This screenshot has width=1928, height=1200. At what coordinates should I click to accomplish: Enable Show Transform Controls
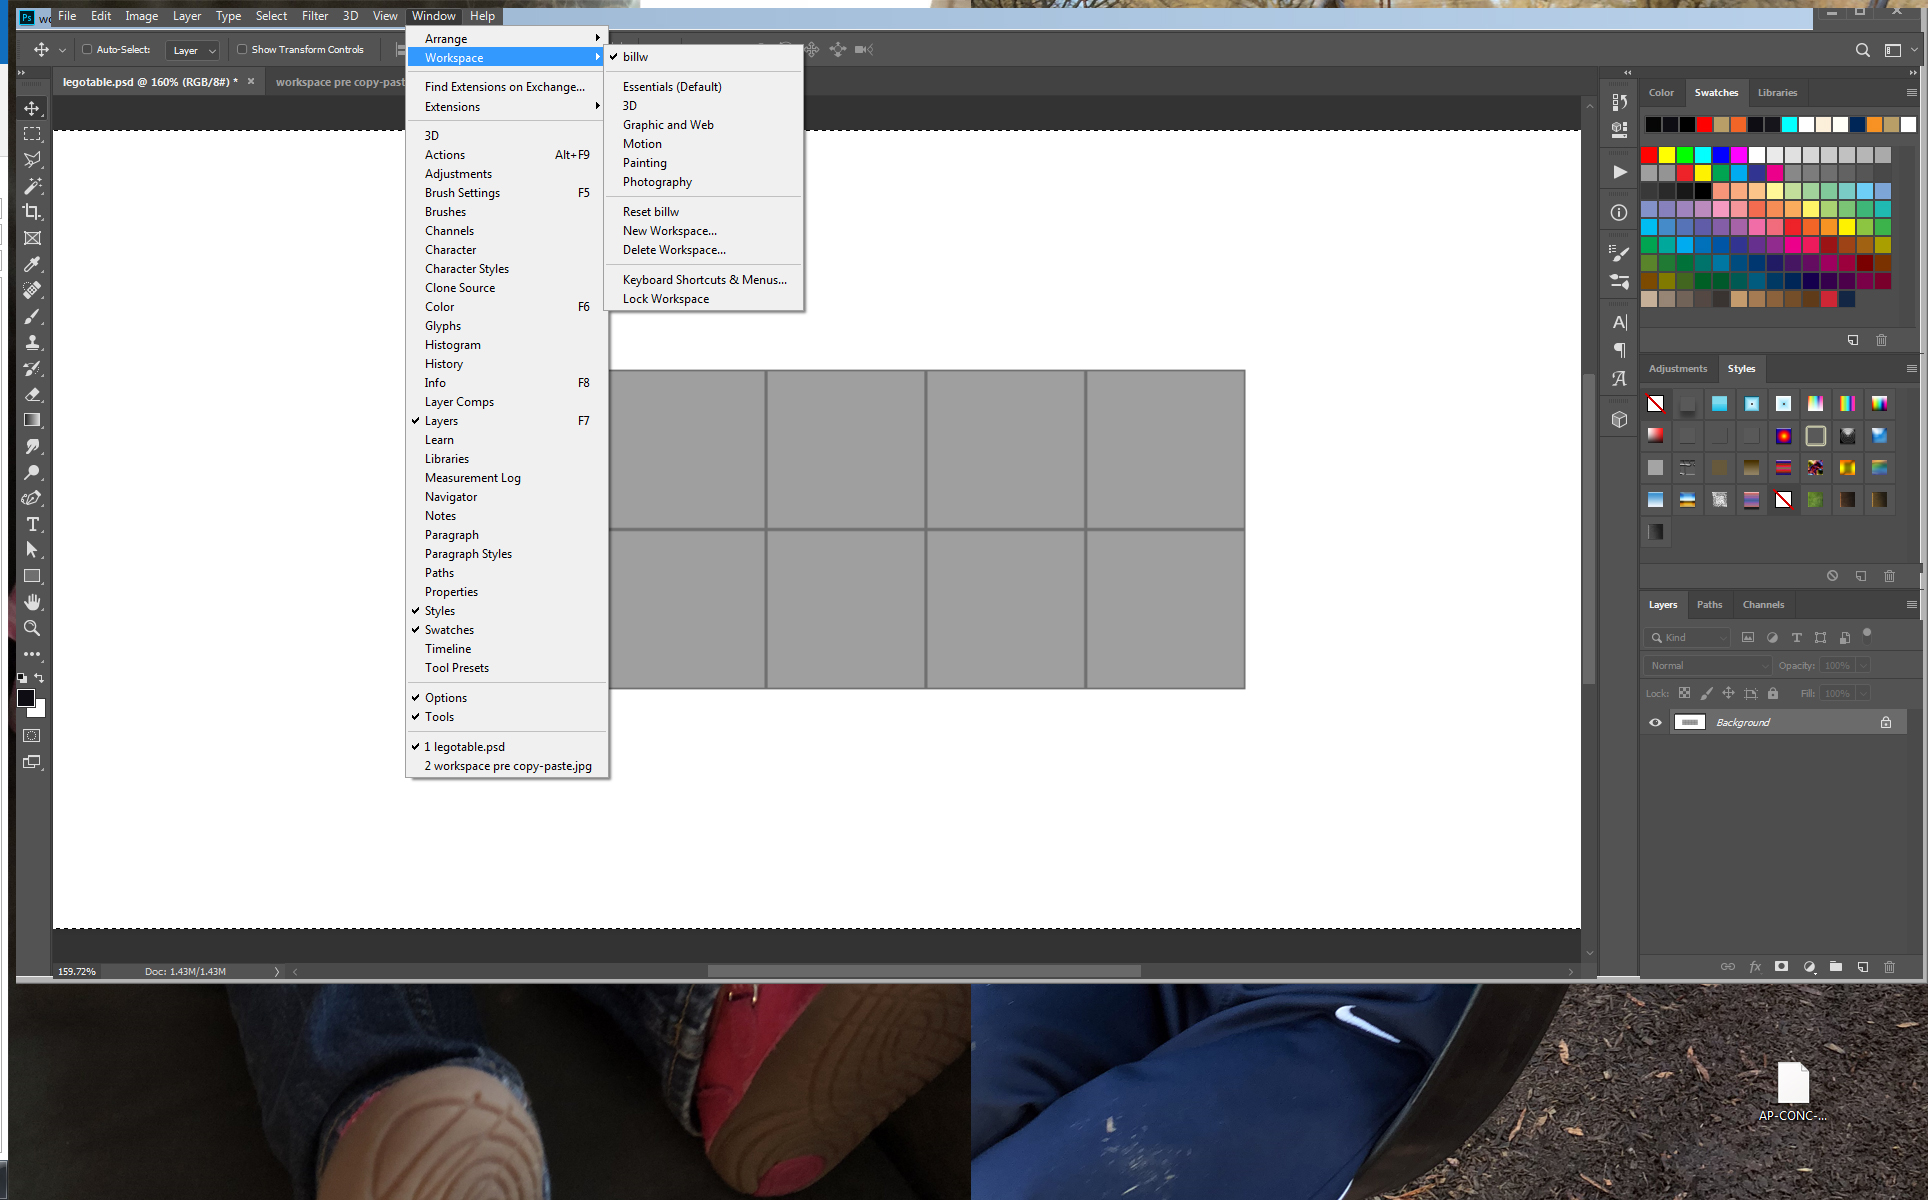pyautogui.click(x=242, y=49)
